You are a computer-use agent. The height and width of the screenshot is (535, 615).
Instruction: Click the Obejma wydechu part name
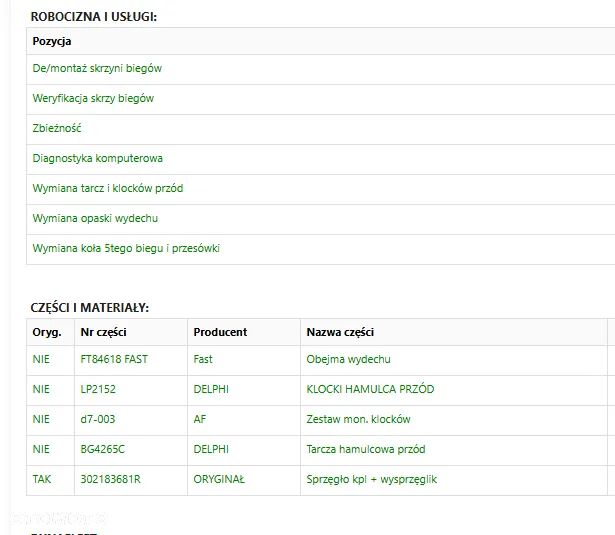click(348, 359)
